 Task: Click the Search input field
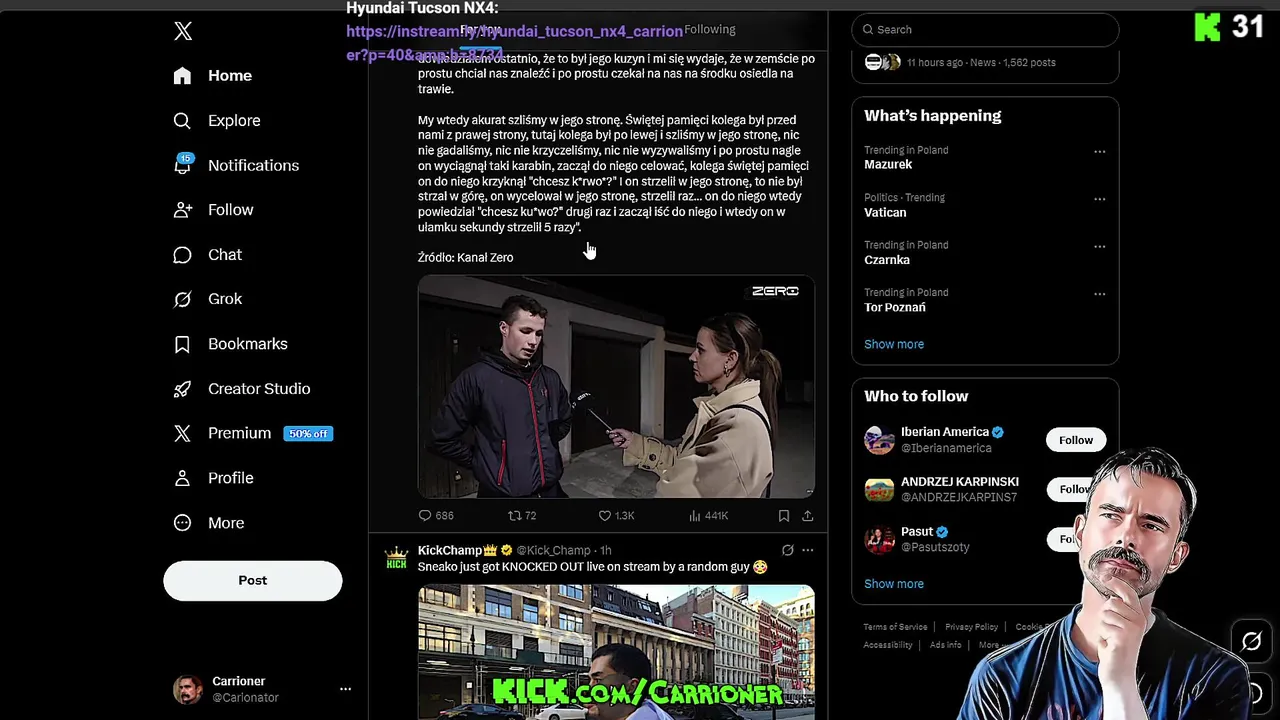pos(985,30)
